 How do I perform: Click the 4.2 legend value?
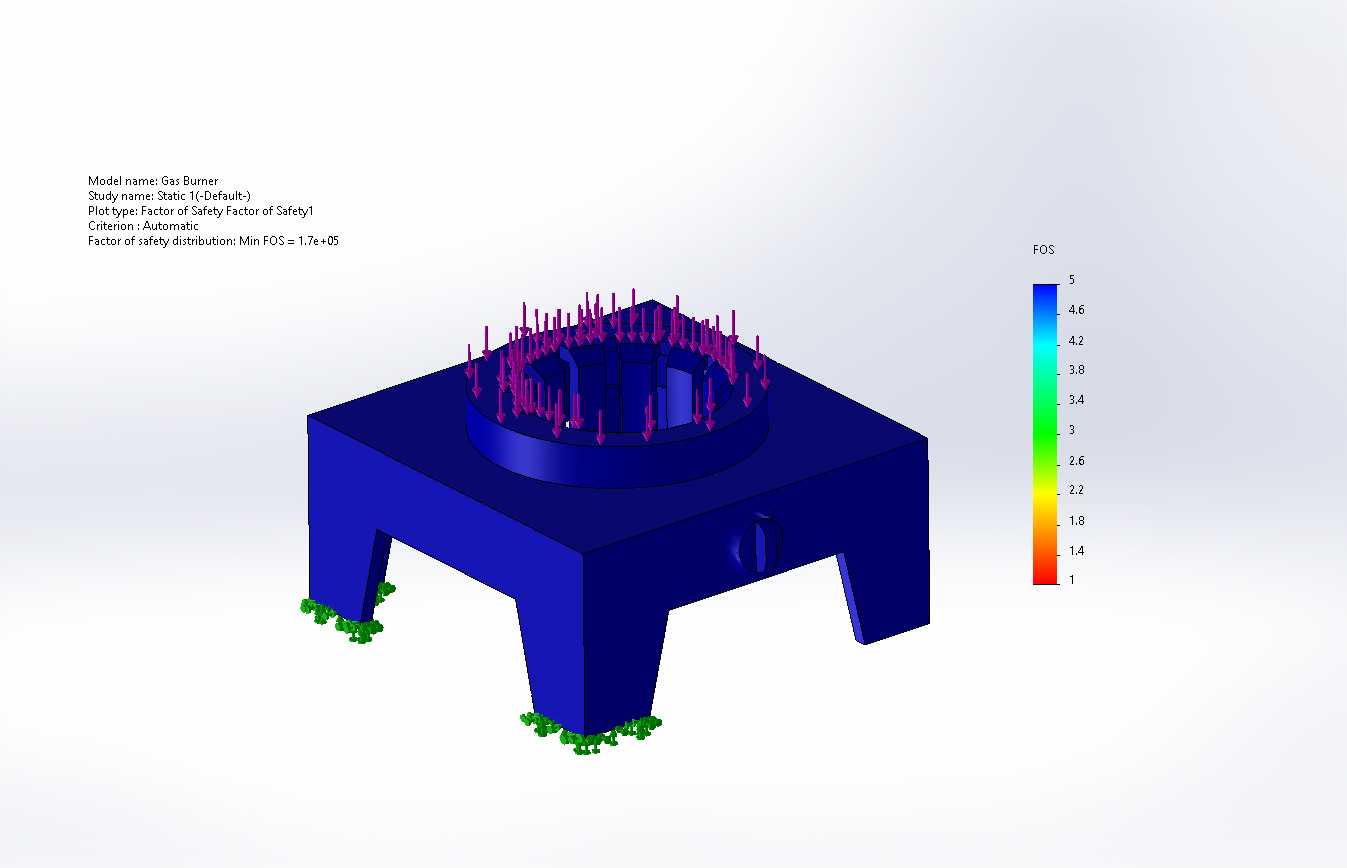pos(1076,340)
